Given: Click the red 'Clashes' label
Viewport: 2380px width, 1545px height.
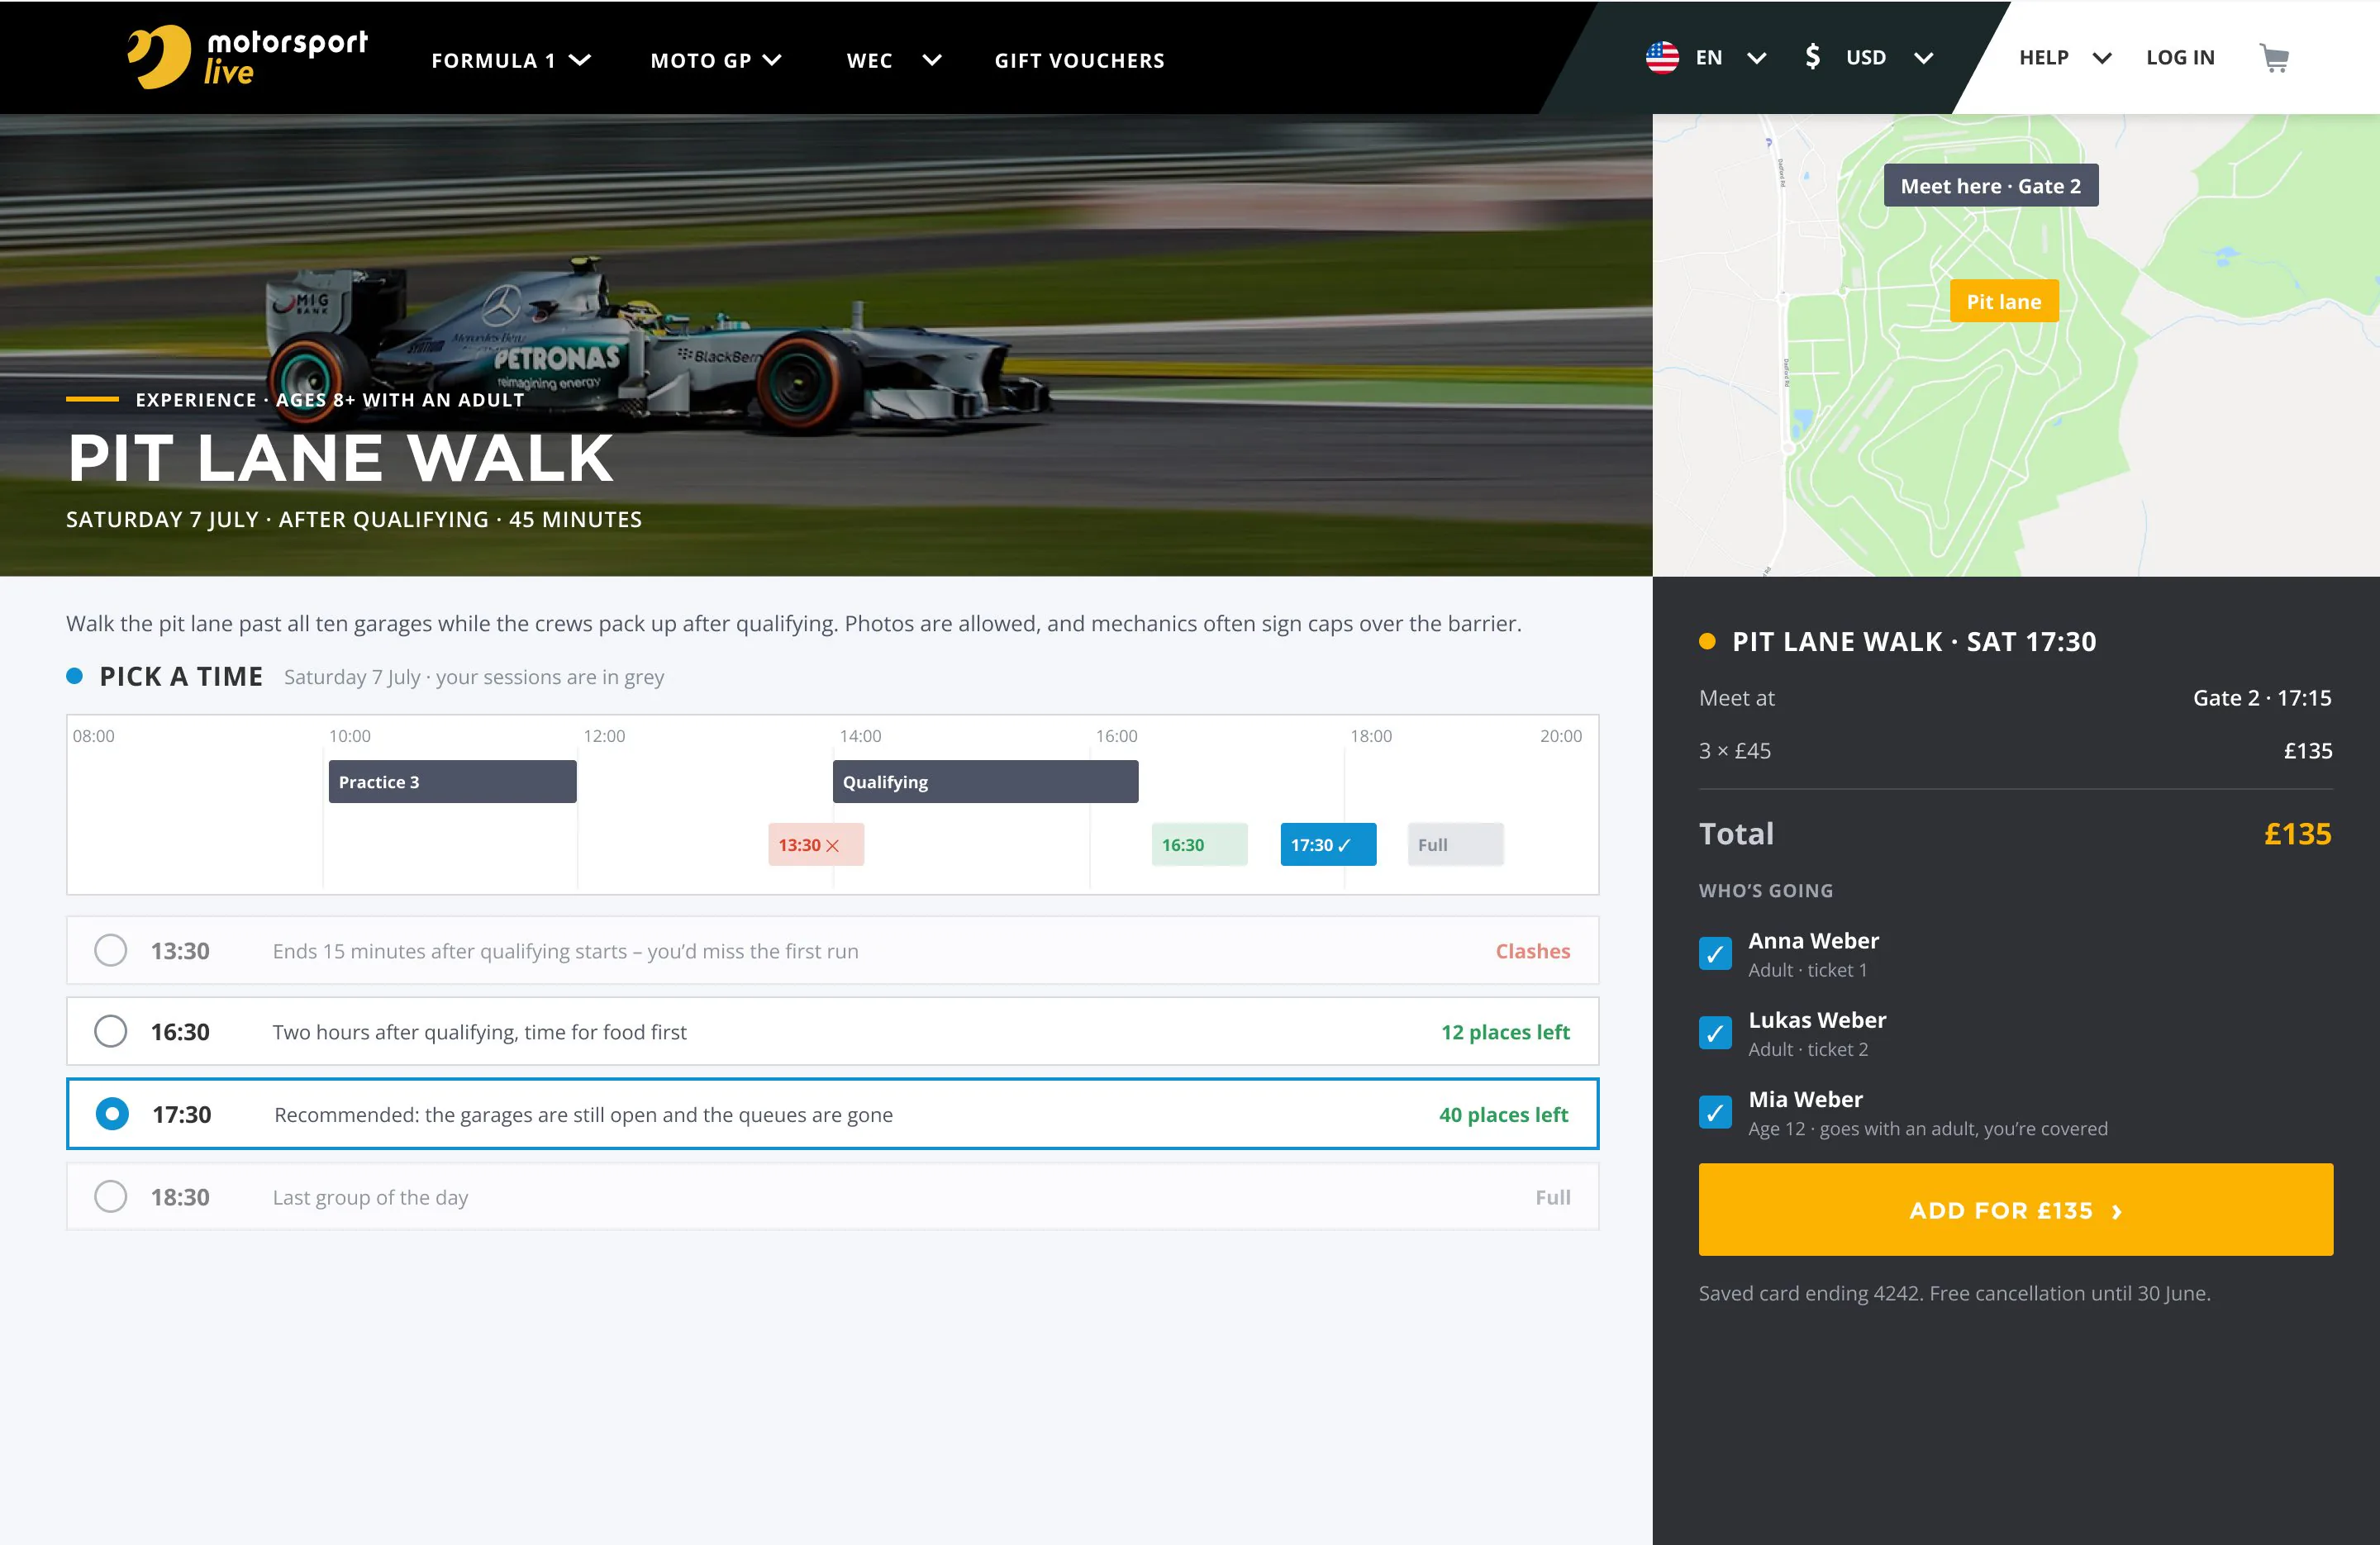Looking at the screenshot, I should pyautogui.click(x=1532, y=951).
